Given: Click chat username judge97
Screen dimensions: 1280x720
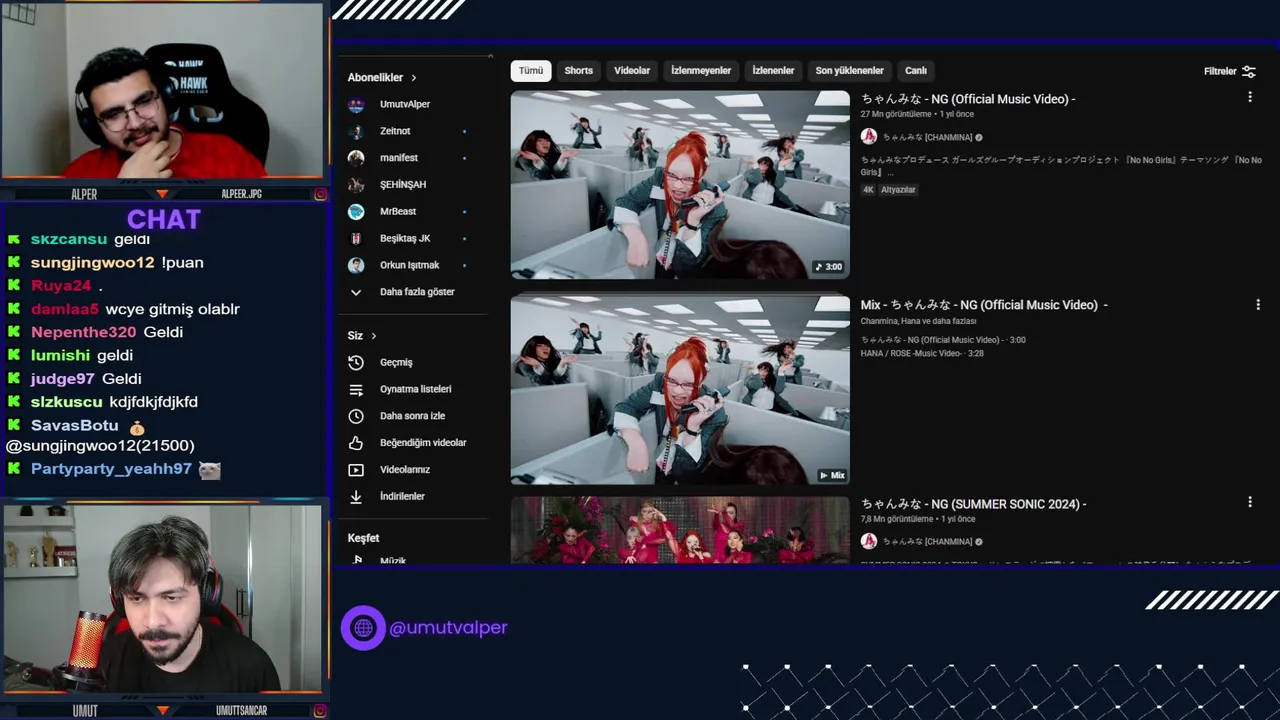Looking at the screenshot, I should (62, 379).
